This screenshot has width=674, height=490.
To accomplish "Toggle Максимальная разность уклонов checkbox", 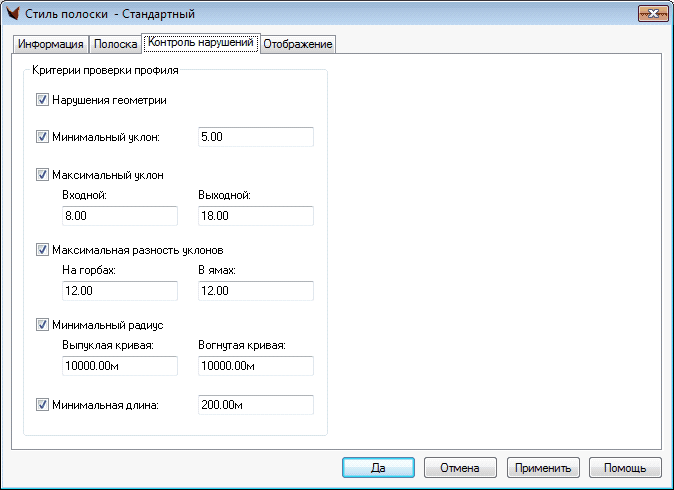I will 42,250.
